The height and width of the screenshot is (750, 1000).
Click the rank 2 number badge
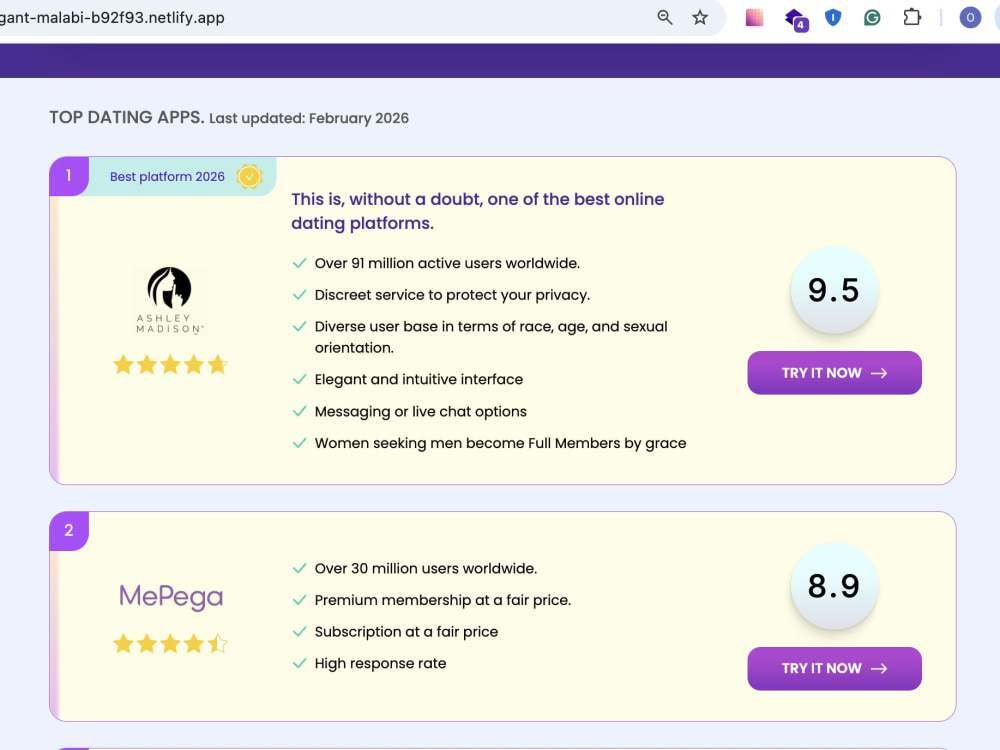(69, 531)
